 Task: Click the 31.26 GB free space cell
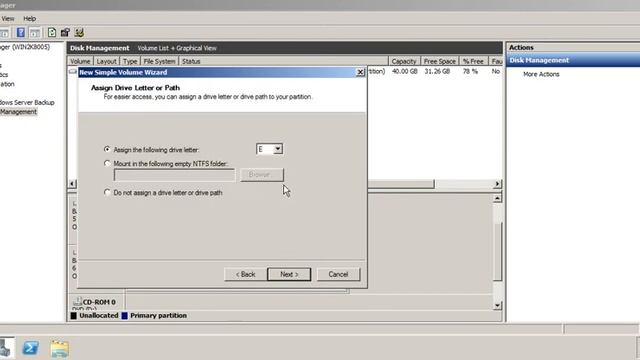click(x=437, y=71)
